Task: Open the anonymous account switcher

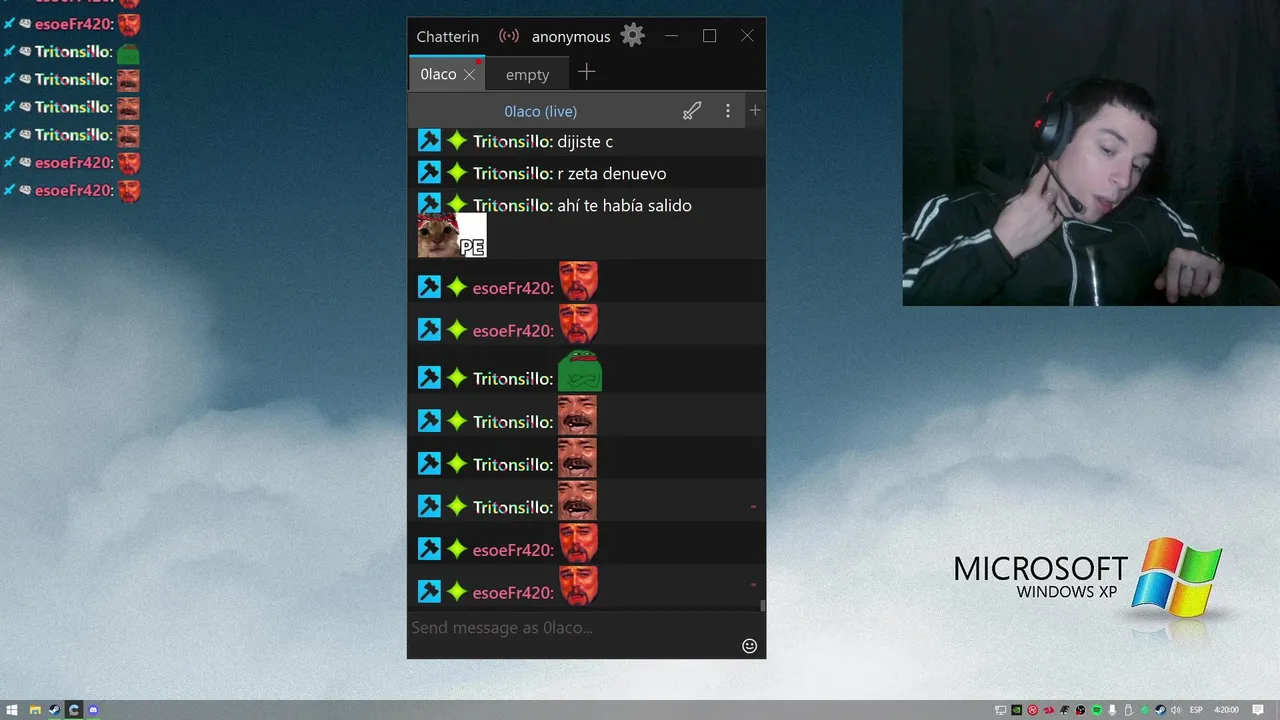Action: (x=571, y=37)
